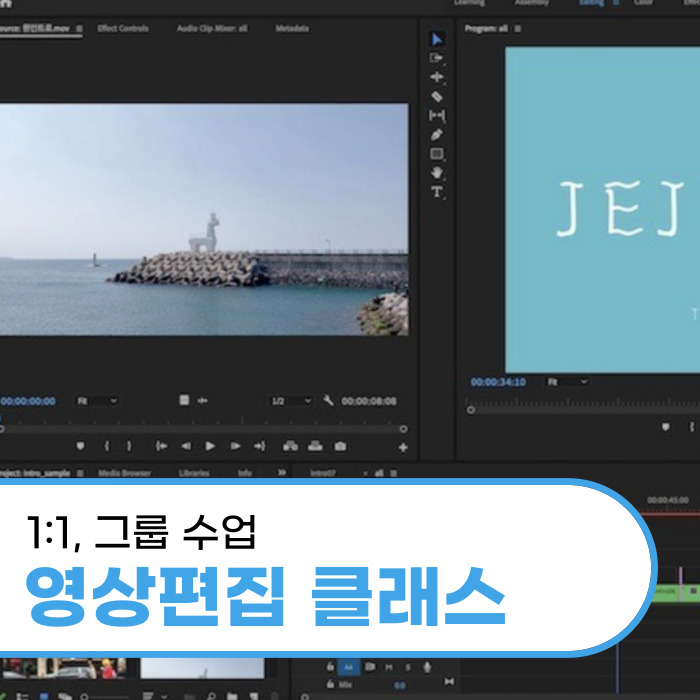The image size is (700, 700).
Task: Select the Razor tool
Action: pos(437,96)
